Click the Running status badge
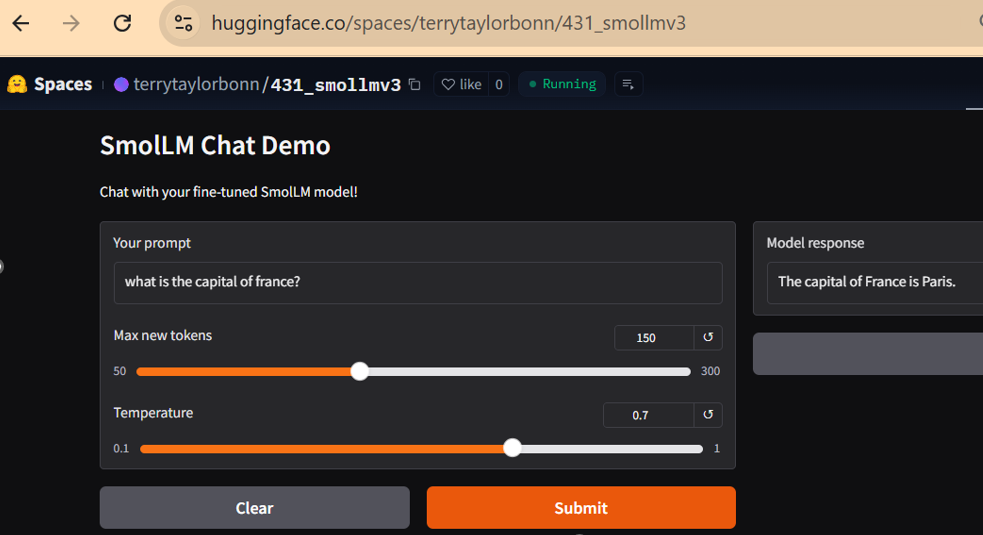The height and width of the screenshot is (535, 983). click(562, 84)
